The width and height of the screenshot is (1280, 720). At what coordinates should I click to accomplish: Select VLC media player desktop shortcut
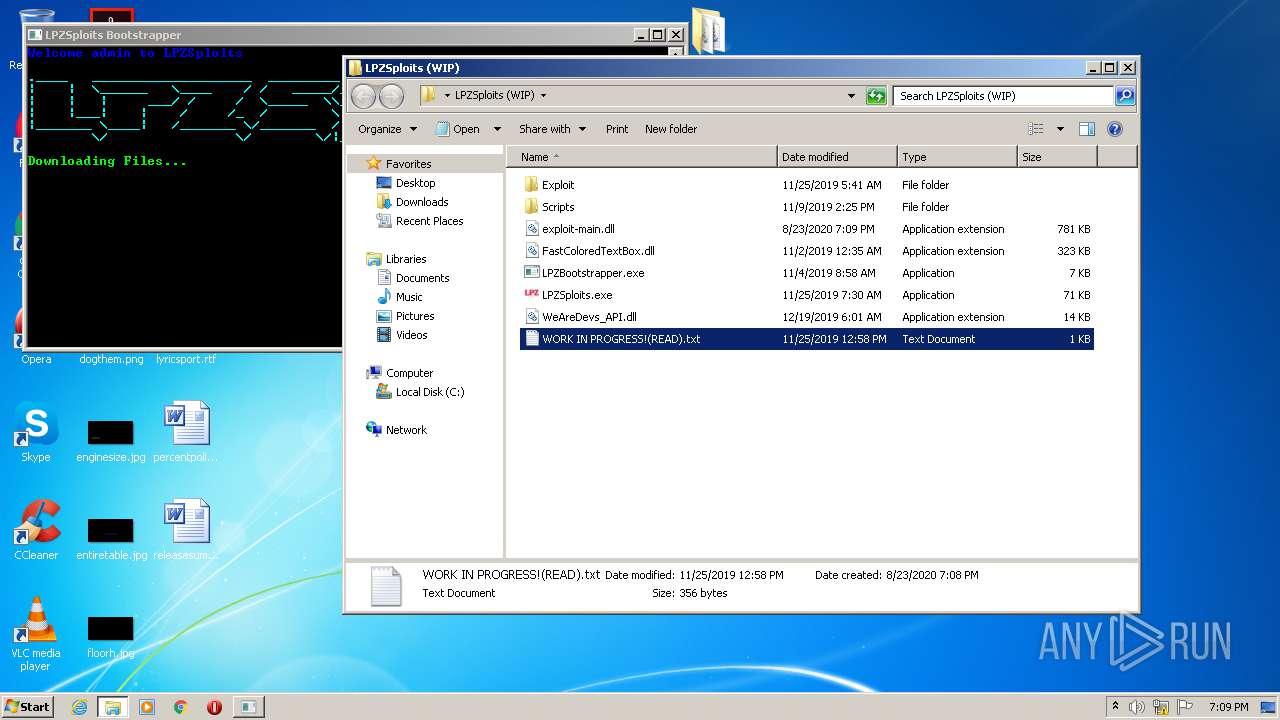point(36,635)
